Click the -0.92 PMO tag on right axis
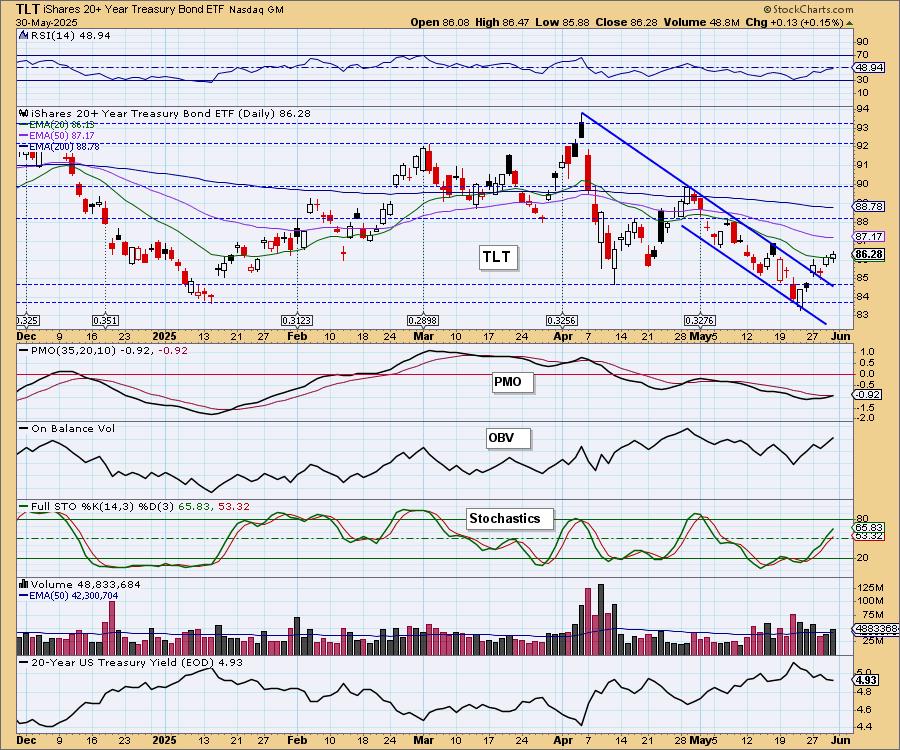The width and height of the screenshot is (900, 750). click(x=867, y=395)
